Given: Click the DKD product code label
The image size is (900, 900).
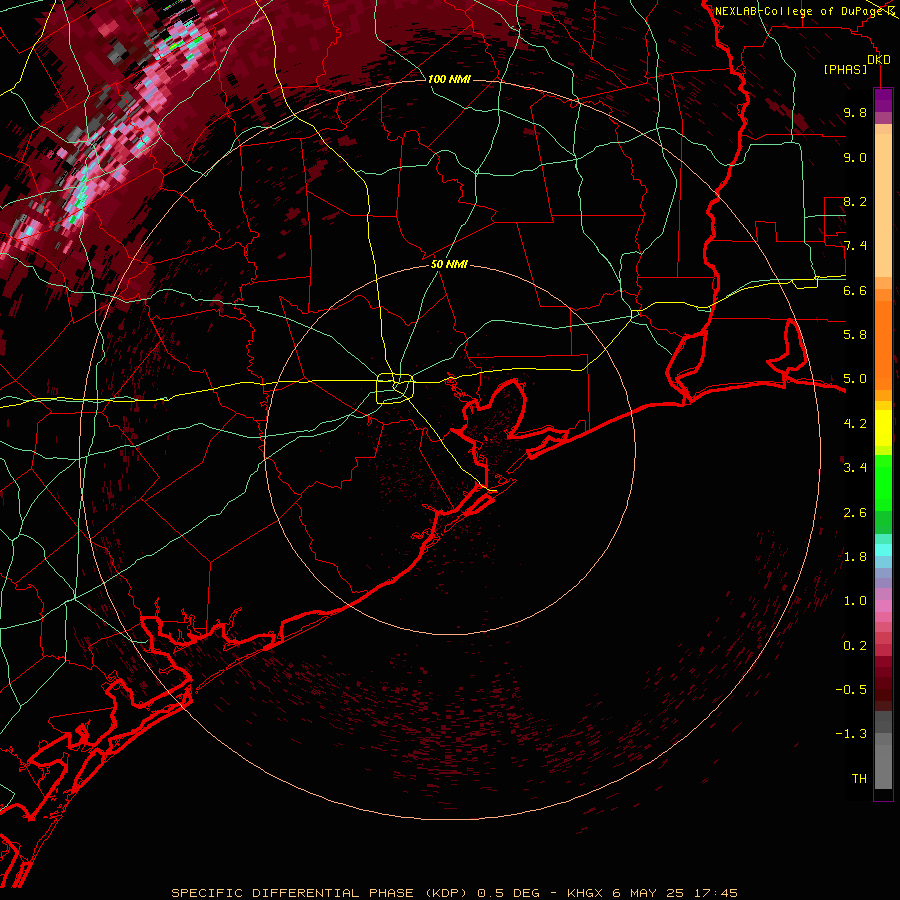Looking at the screenshot, I should click(x=878, y=60).
